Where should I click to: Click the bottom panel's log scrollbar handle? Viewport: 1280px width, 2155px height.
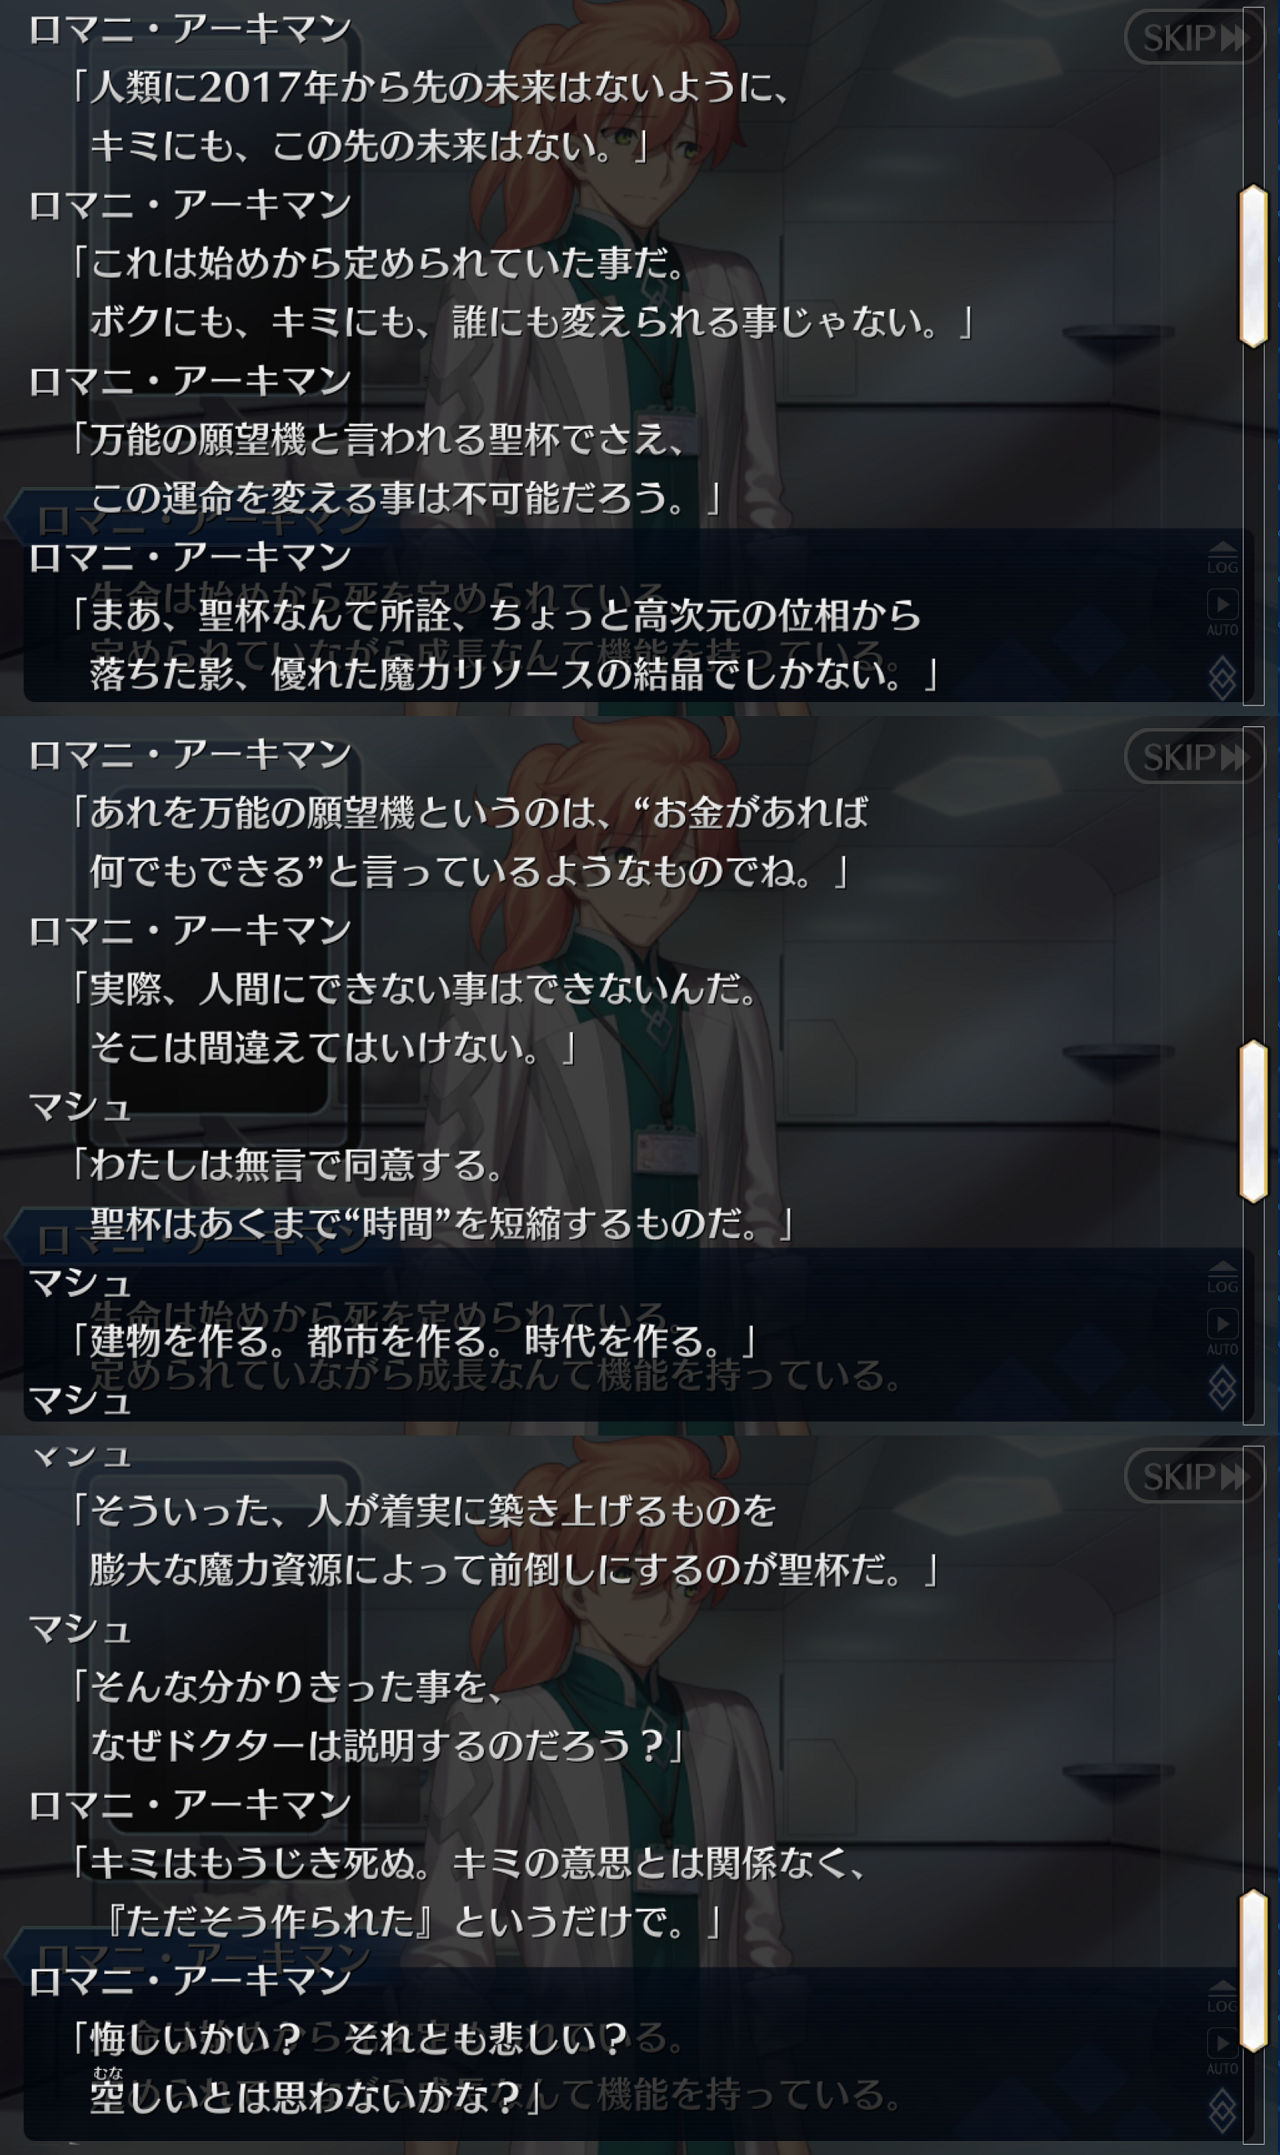(1253, 1970)
